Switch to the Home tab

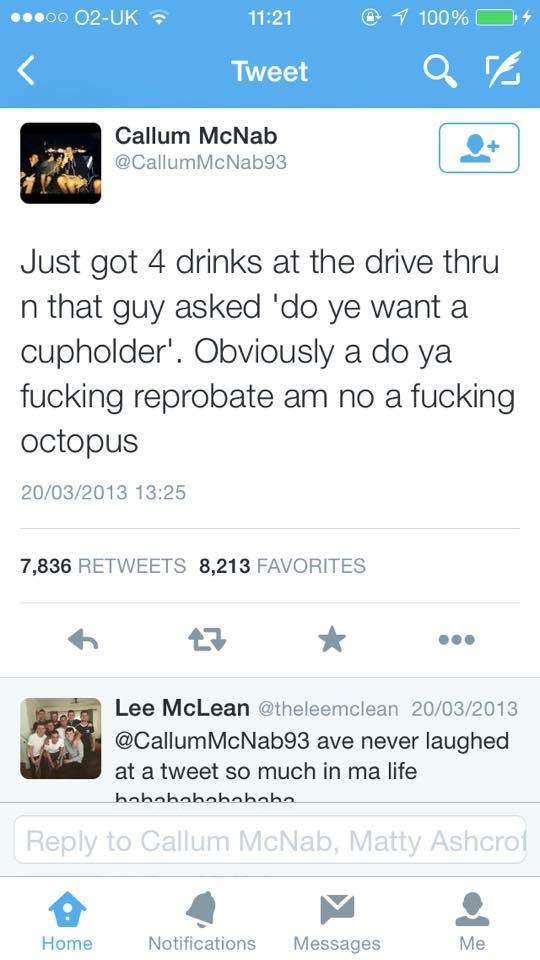click(67, 921)
